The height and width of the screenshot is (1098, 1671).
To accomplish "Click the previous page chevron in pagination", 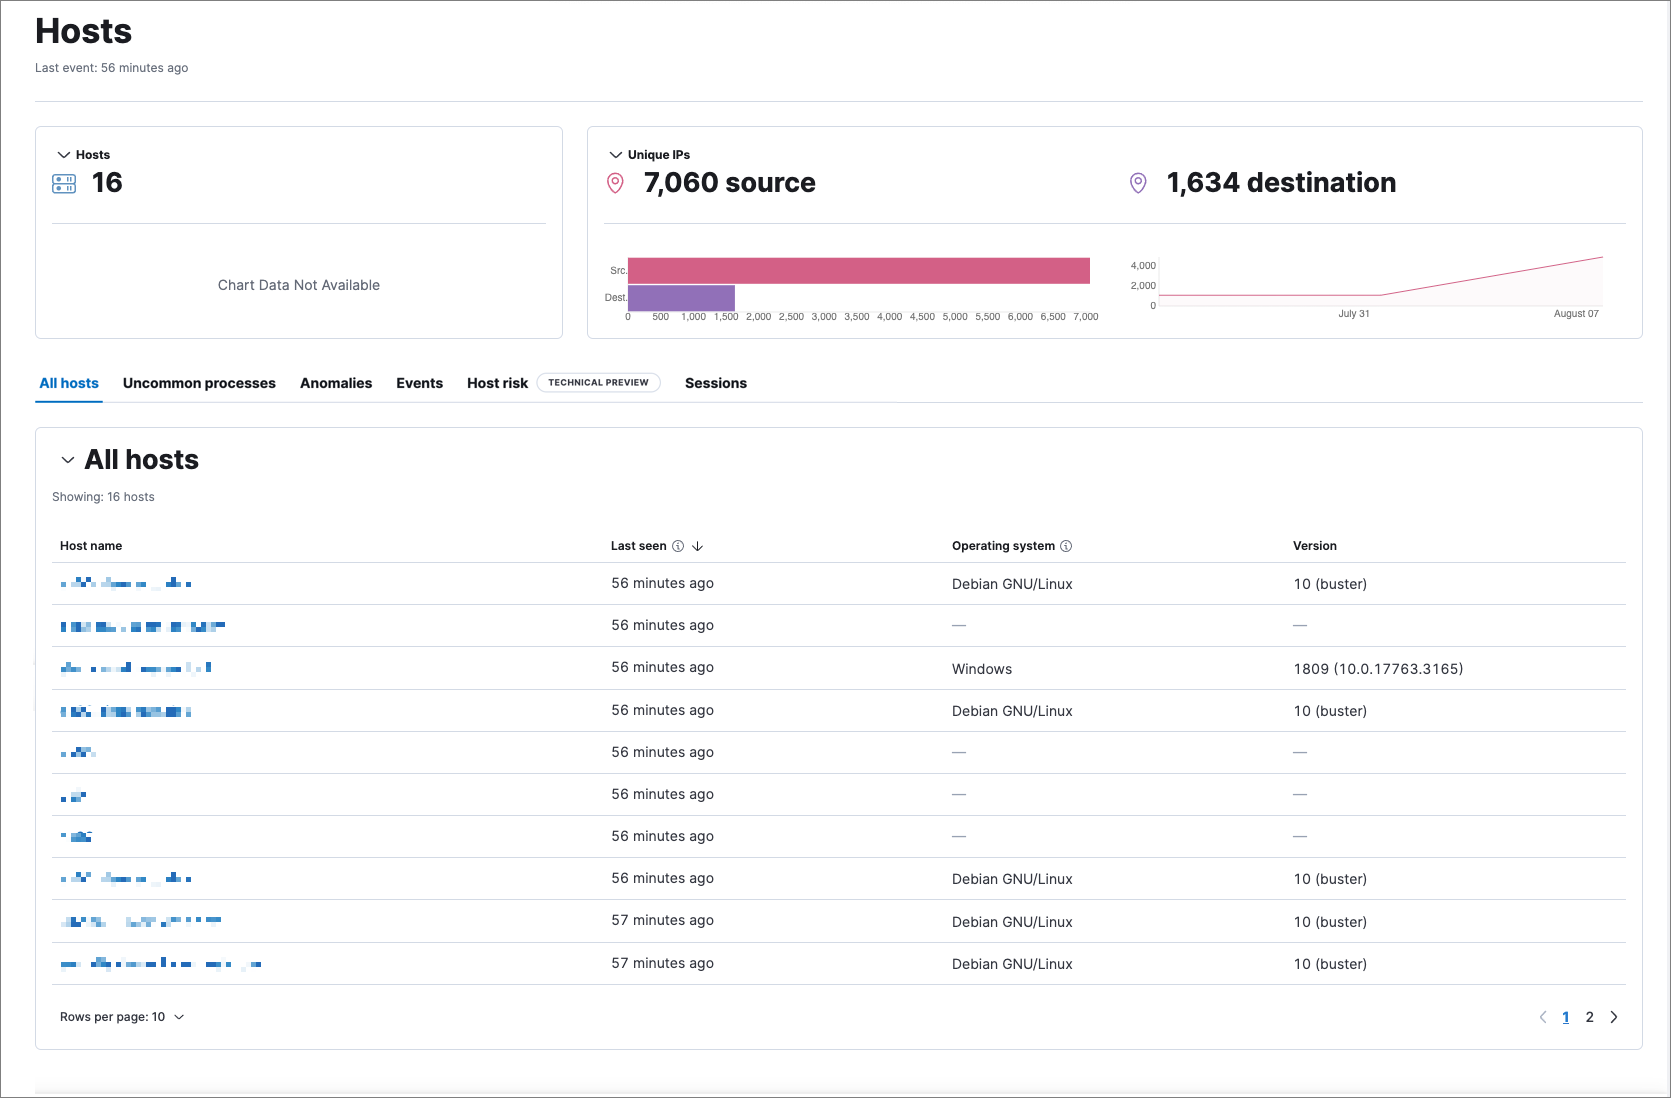I will point(1541,1017).
